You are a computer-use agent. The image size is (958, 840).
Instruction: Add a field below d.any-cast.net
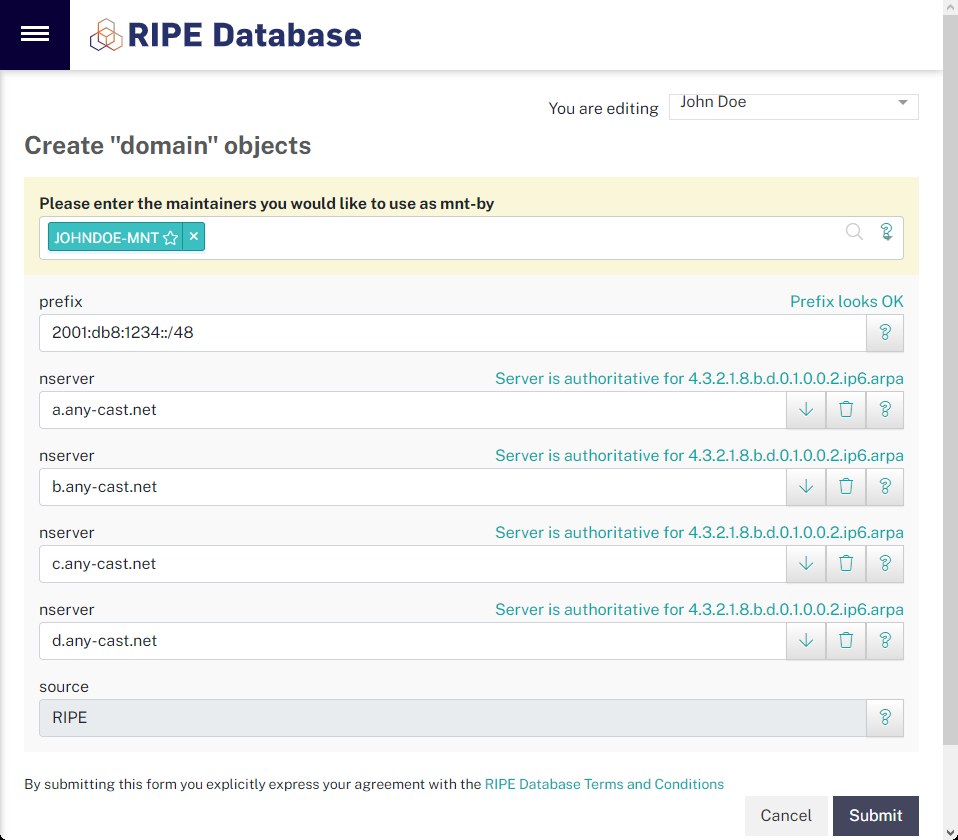point(806,641)
